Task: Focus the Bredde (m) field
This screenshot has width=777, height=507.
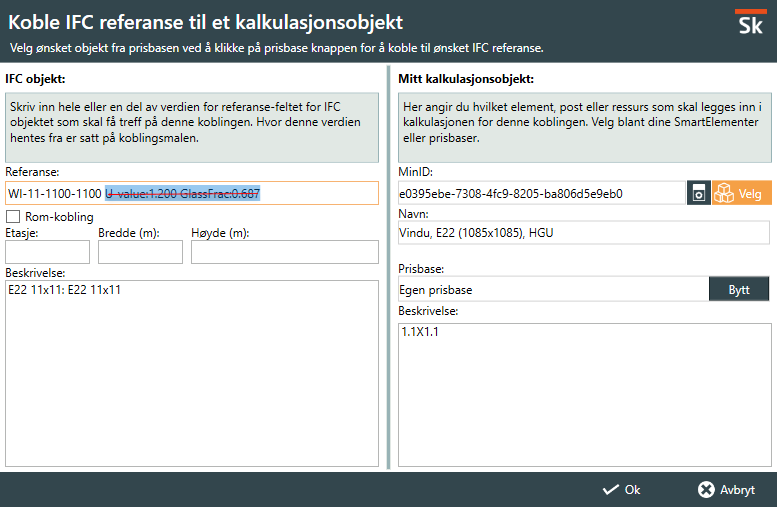Action: 140,252
